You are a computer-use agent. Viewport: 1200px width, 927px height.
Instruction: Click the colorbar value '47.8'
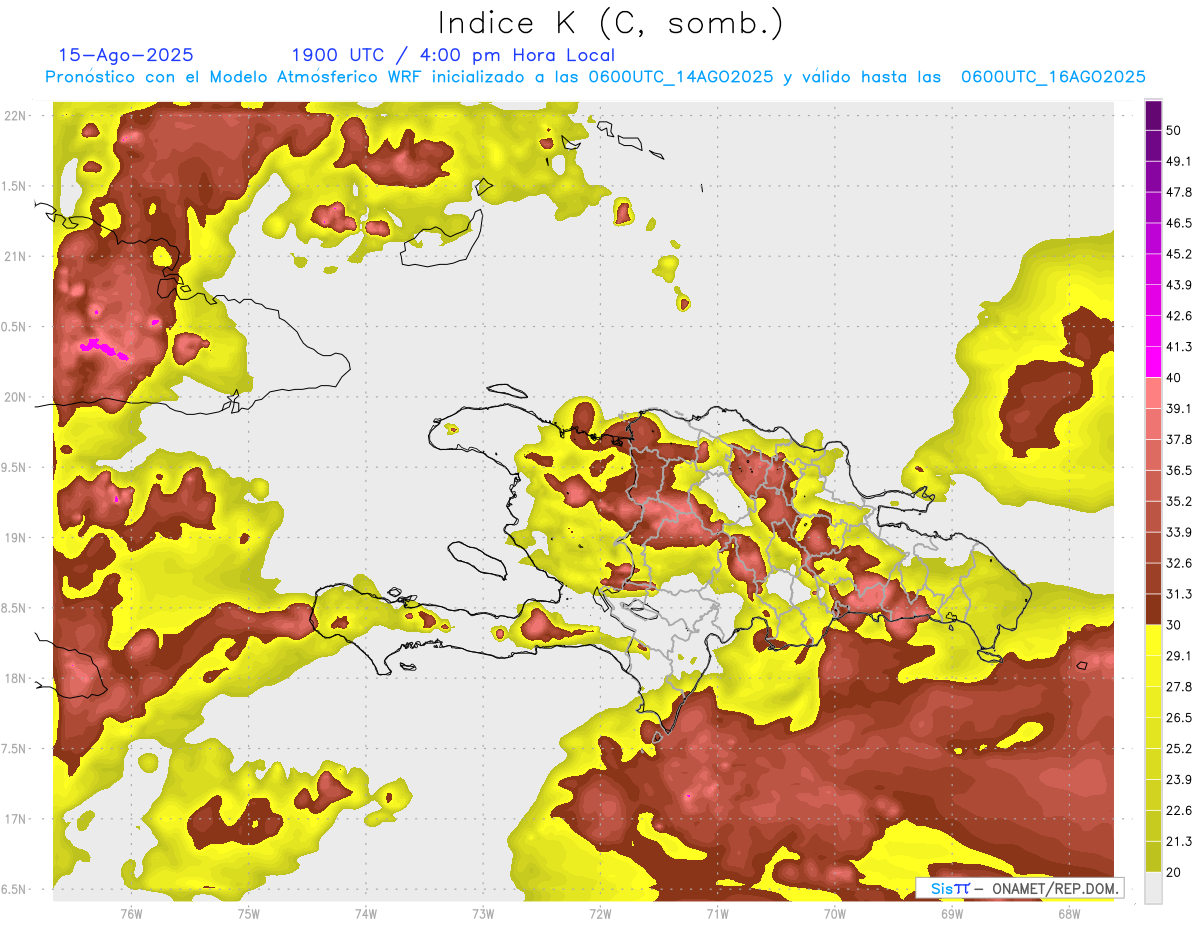point(1179,192)
